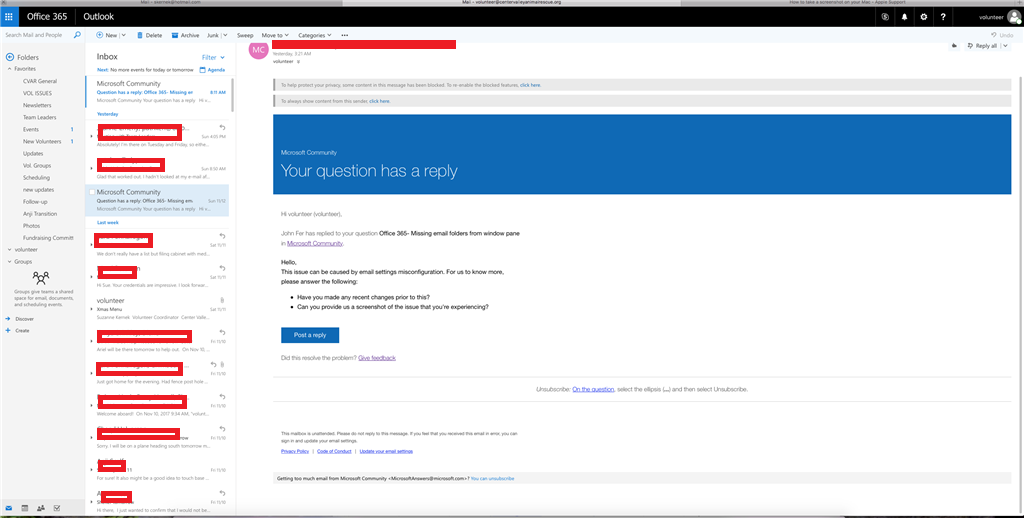Open the 8:11 AM Microsoft Community email

click(x=157, y=91)
